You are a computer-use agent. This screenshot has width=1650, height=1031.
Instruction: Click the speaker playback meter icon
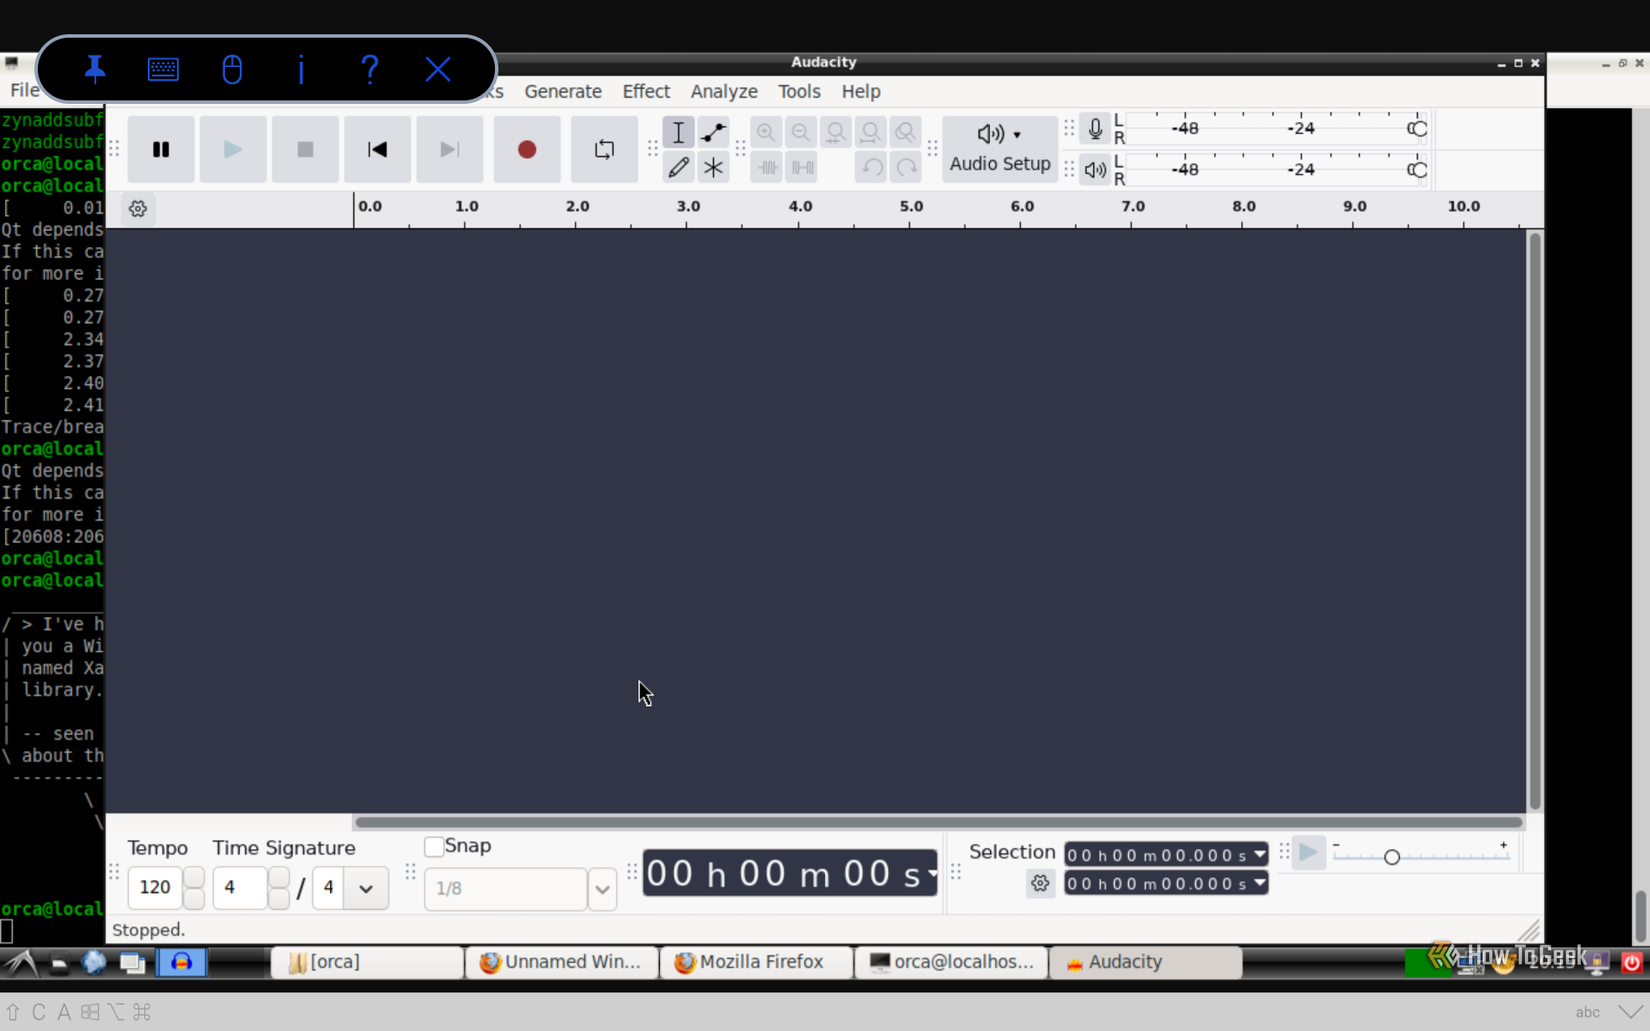[x=1095, y=170]
